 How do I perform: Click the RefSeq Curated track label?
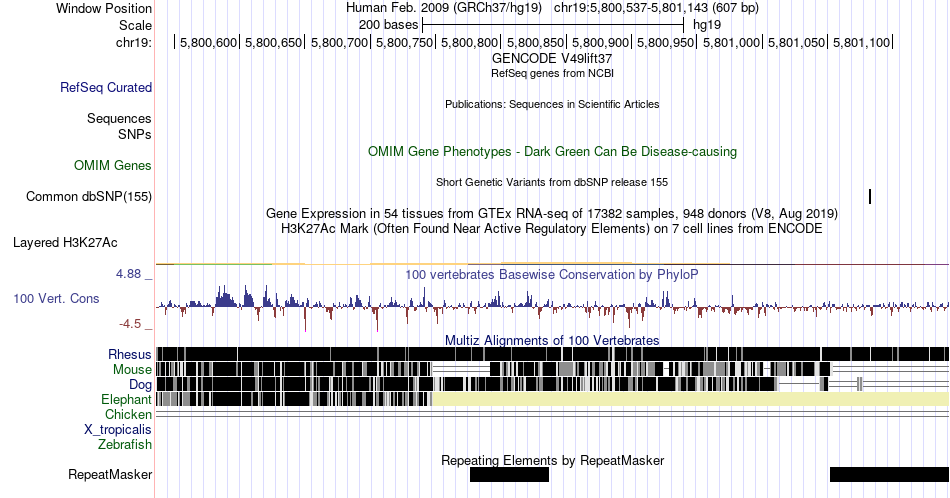105,87
